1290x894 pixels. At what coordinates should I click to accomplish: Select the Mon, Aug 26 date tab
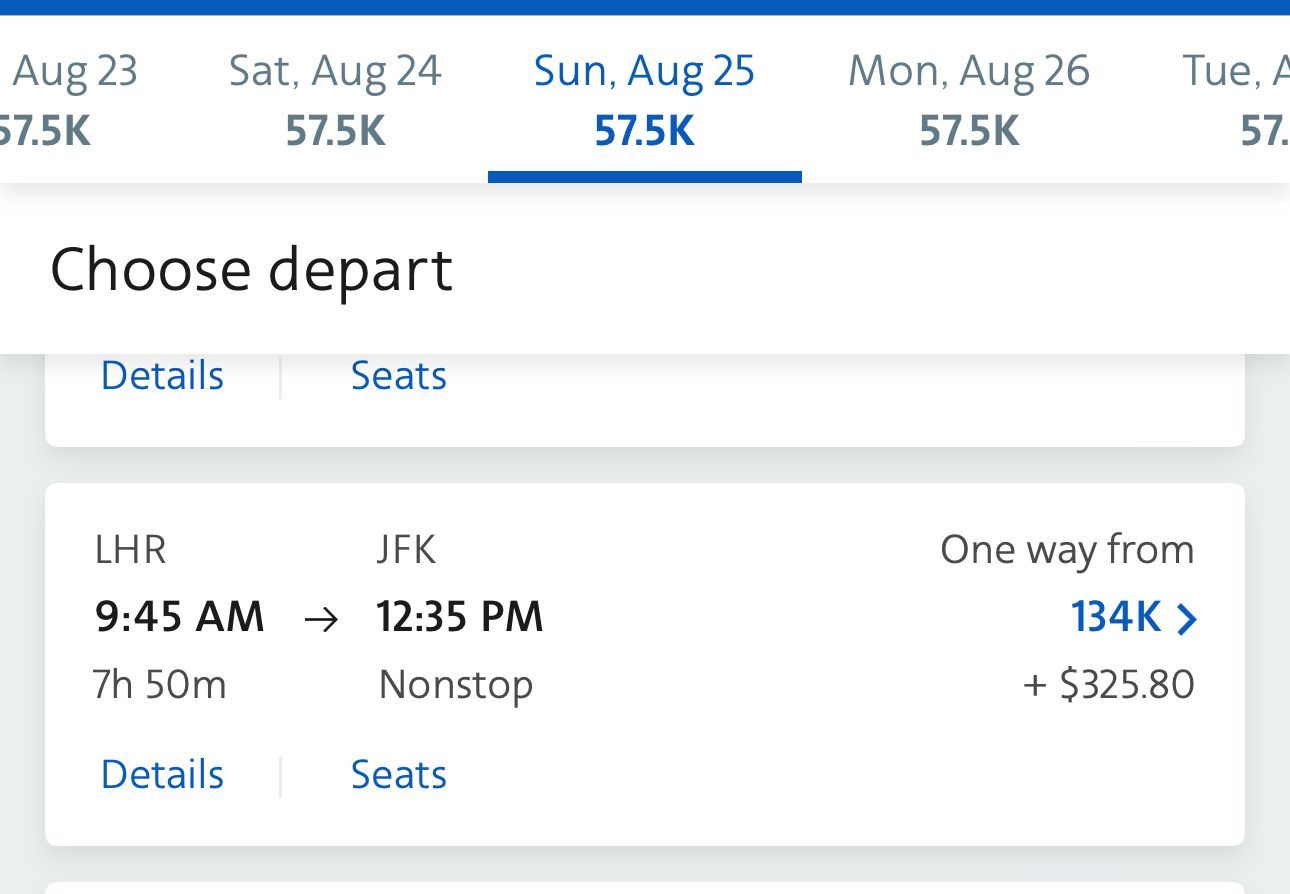pos(968,100)
